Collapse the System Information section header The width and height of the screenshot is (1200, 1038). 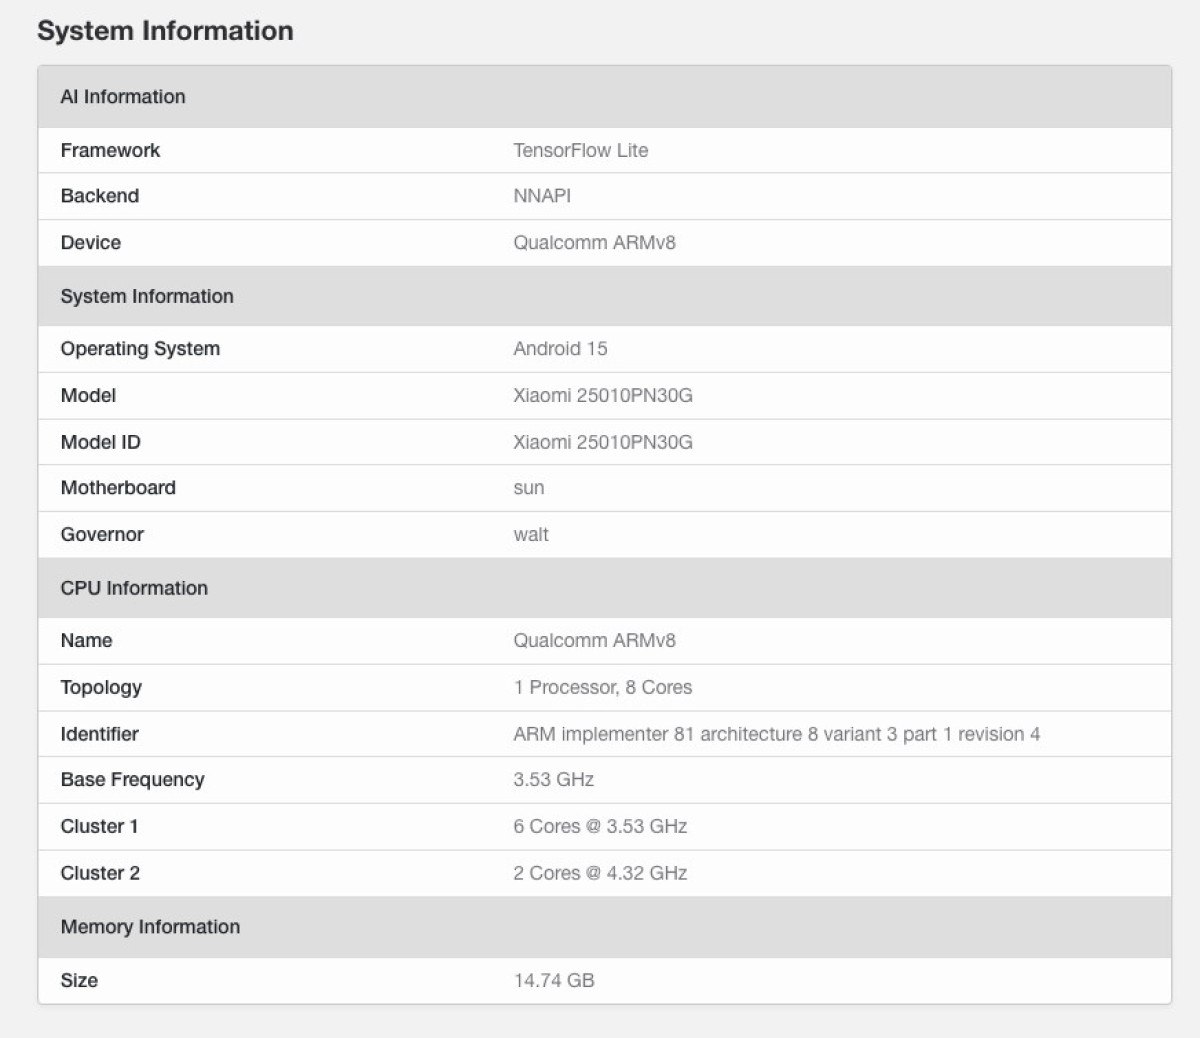point(147,296)
